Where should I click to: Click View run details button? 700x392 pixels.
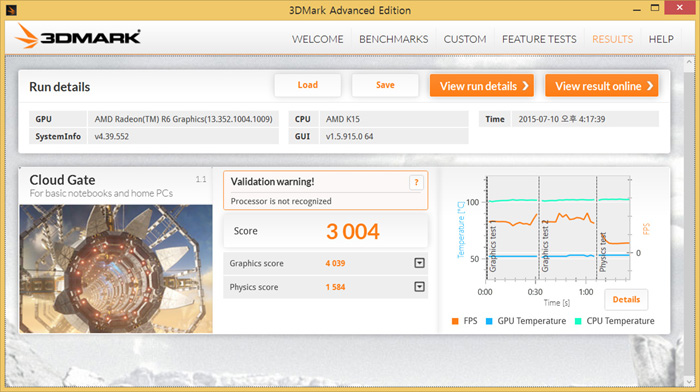click(x=482, y=86)
